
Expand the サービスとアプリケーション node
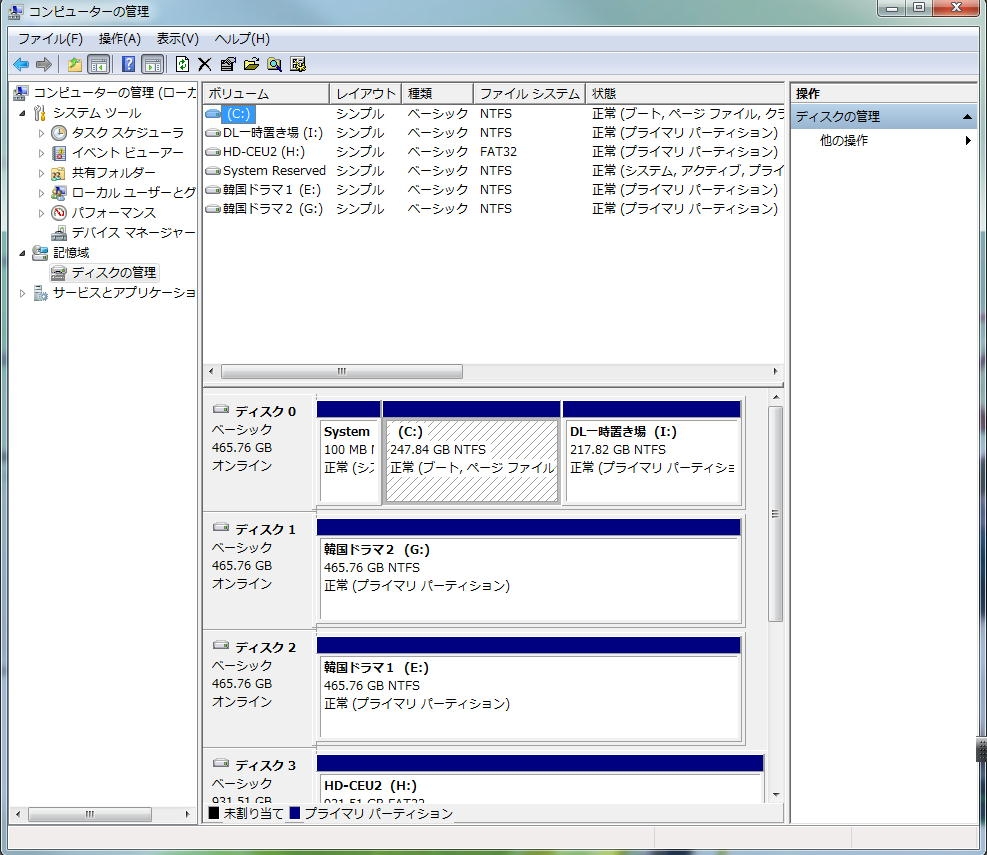click(x=22, y=293)
